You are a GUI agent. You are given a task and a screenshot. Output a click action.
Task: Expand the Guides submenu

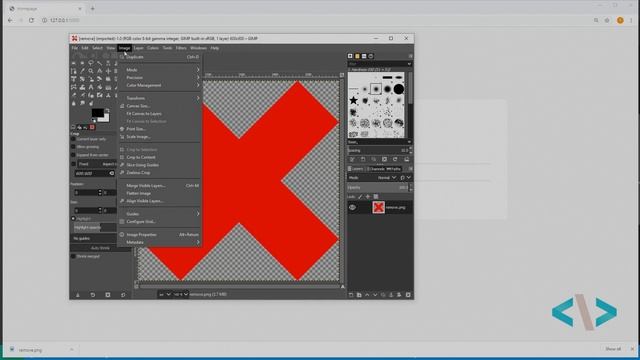pos(160,214)
